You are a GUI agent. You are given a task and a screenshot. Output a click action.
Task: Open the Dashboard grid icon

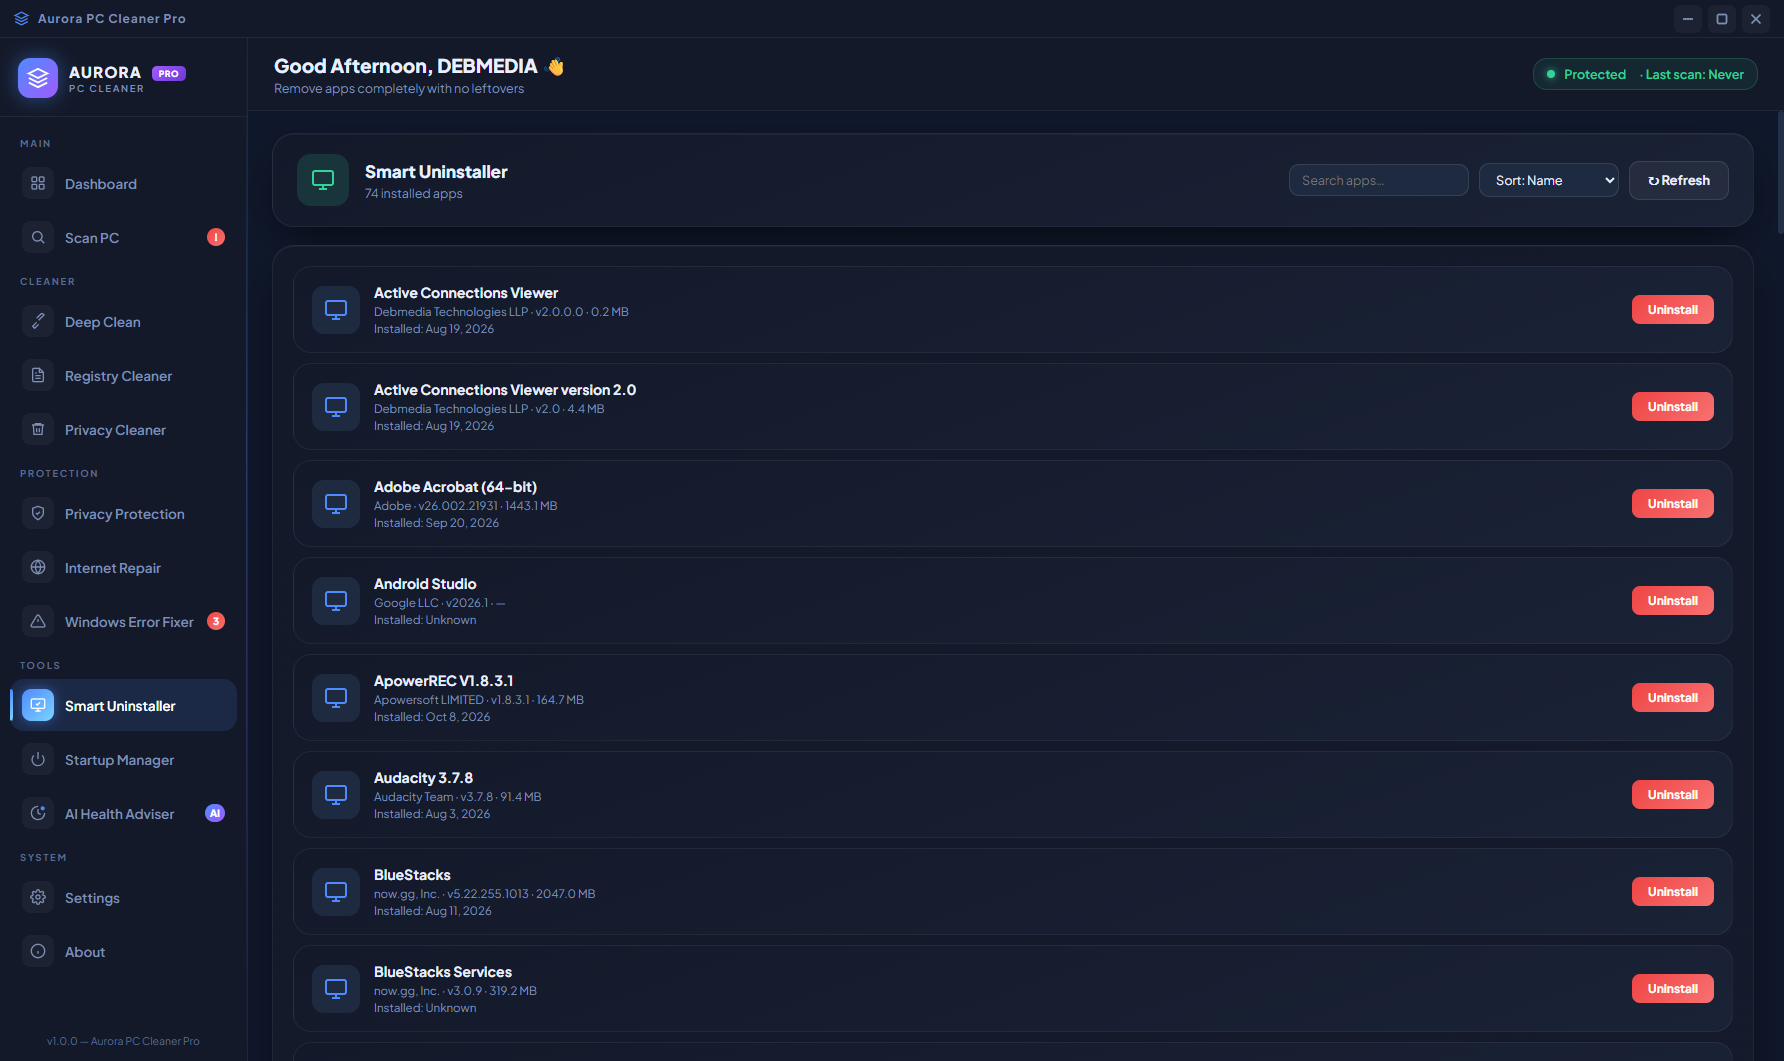tap(38, 184)
